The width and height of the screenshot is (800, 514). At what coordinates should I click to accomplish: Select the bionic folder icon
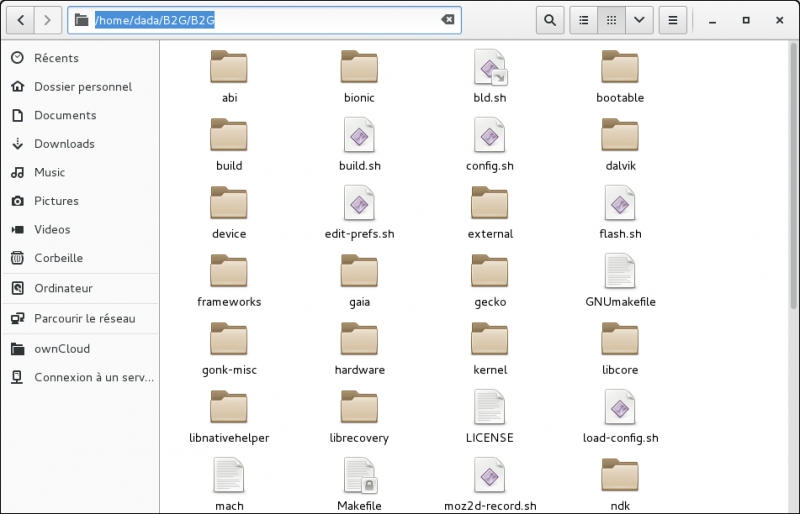click(x=359, y=67)
